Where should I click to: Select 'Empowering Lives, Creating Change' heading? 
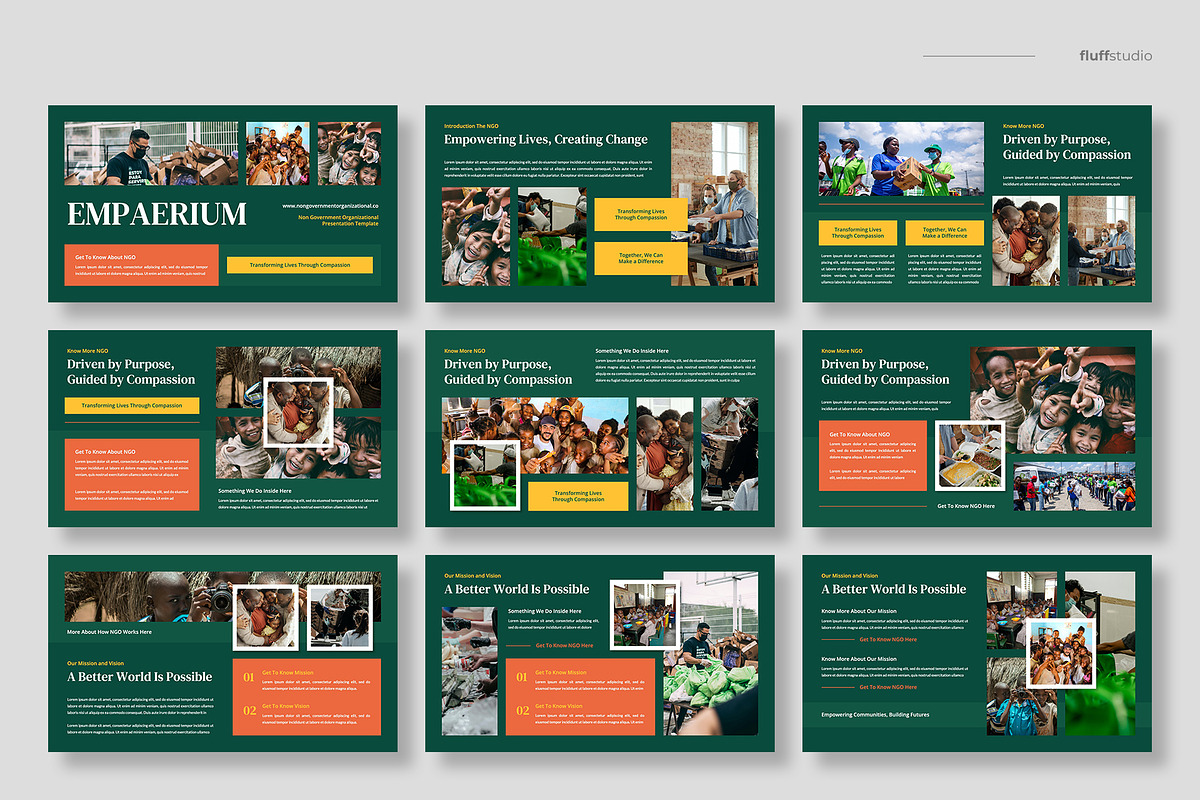coord(546,140)
